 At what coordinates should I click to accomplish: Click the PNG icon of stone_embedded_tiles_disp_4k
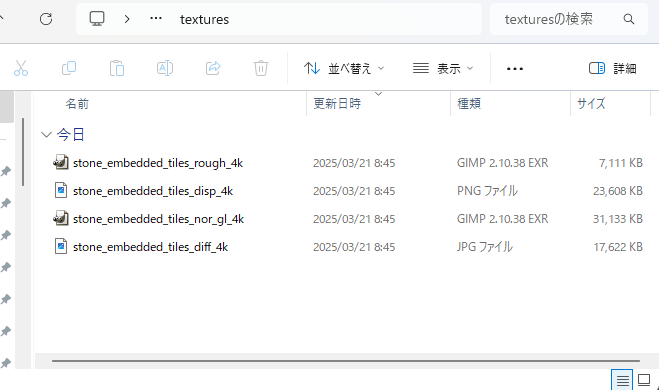61,190
